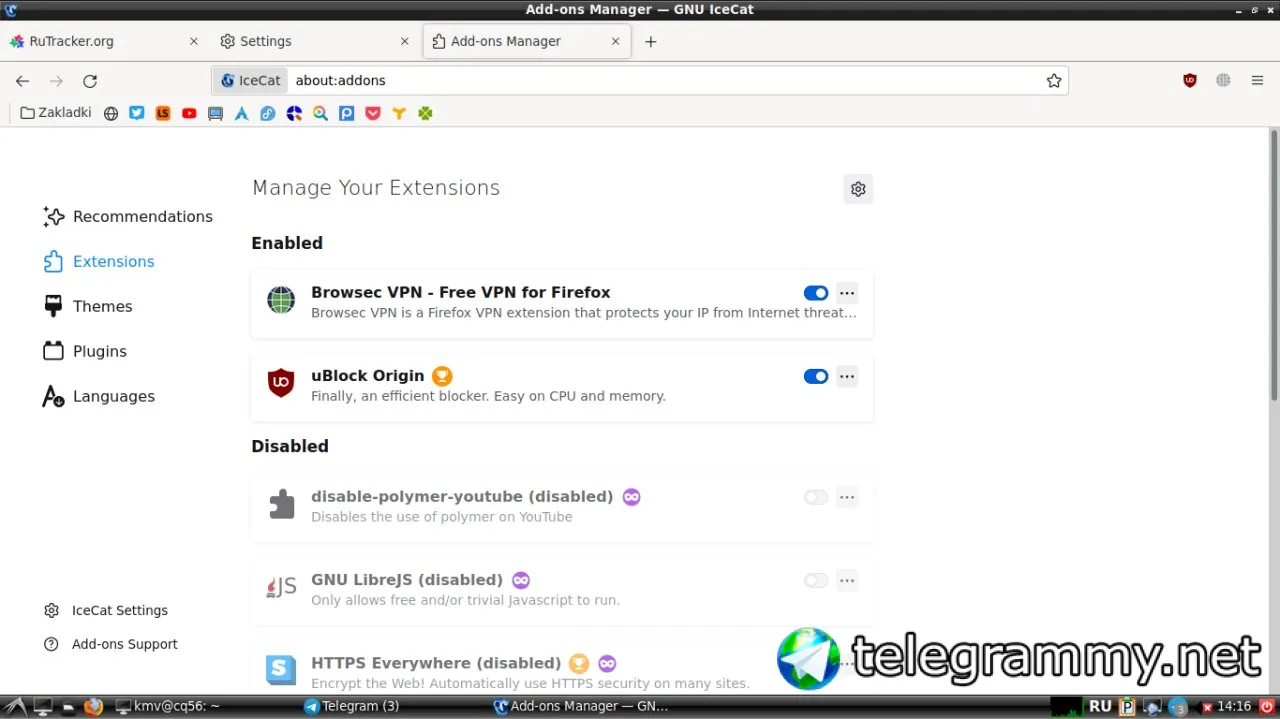This screenshot has height=719, width=1280.
Task: Open the green clover bookmark icon
Action: tap(425, 113)
